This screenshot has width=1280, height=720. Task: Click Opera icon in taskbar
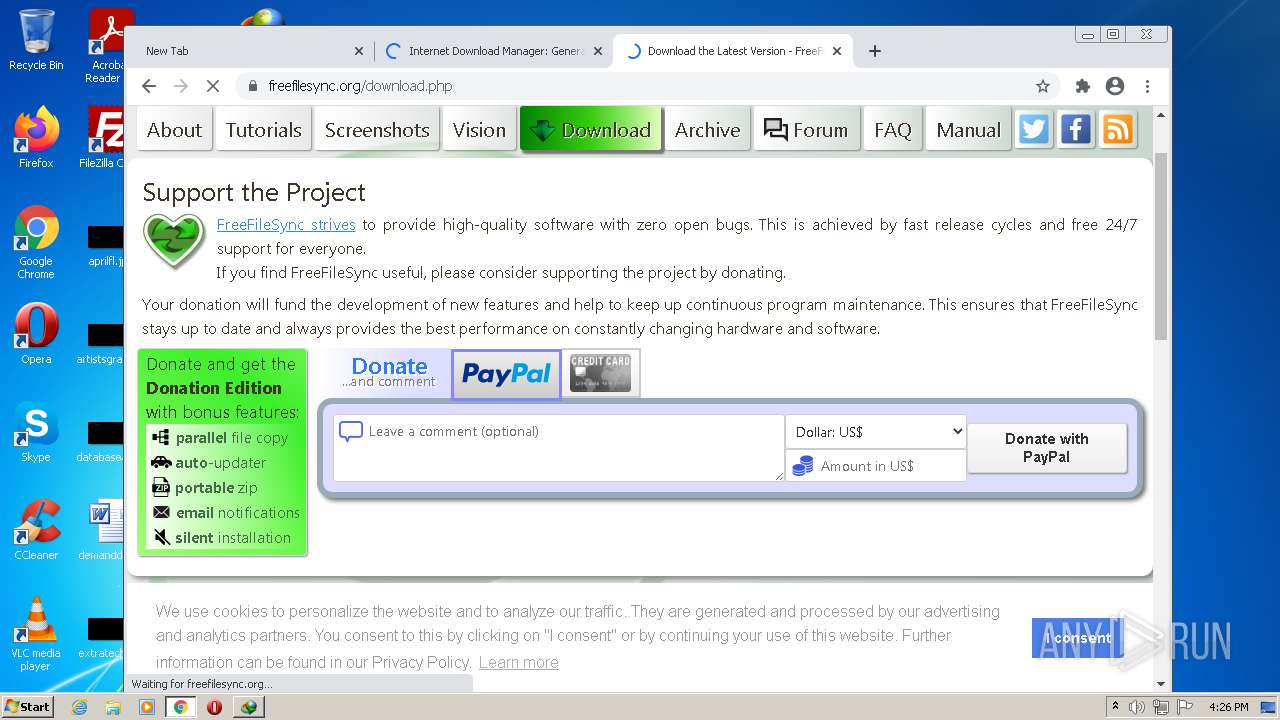(x=214, y=707)
